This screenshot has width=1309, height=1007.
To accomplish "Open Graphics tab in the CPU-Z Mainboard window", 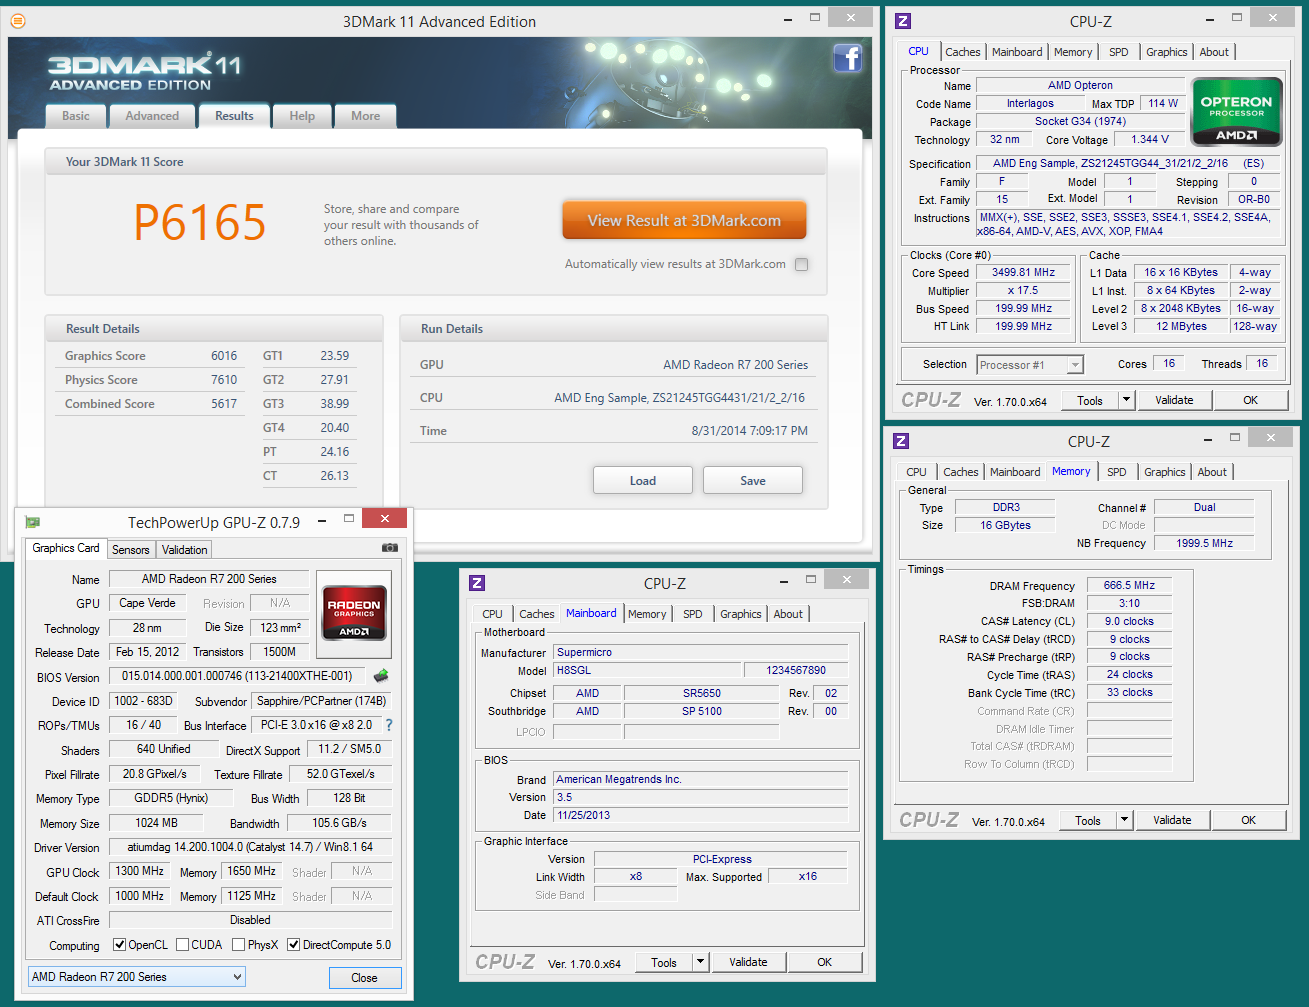I will click(741, 614).
